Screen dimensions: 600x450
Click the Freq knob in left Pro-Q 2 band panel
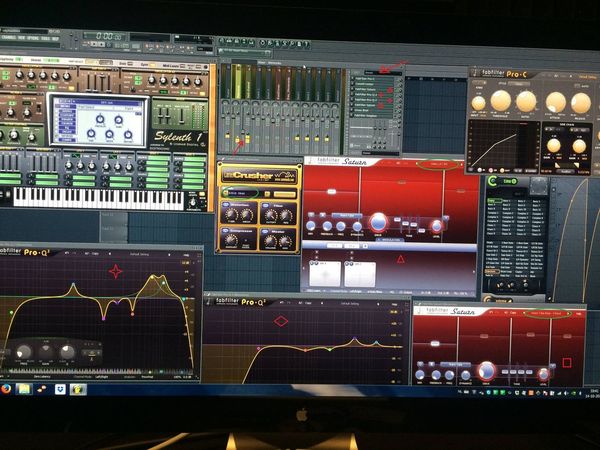[x=24, y=352]
